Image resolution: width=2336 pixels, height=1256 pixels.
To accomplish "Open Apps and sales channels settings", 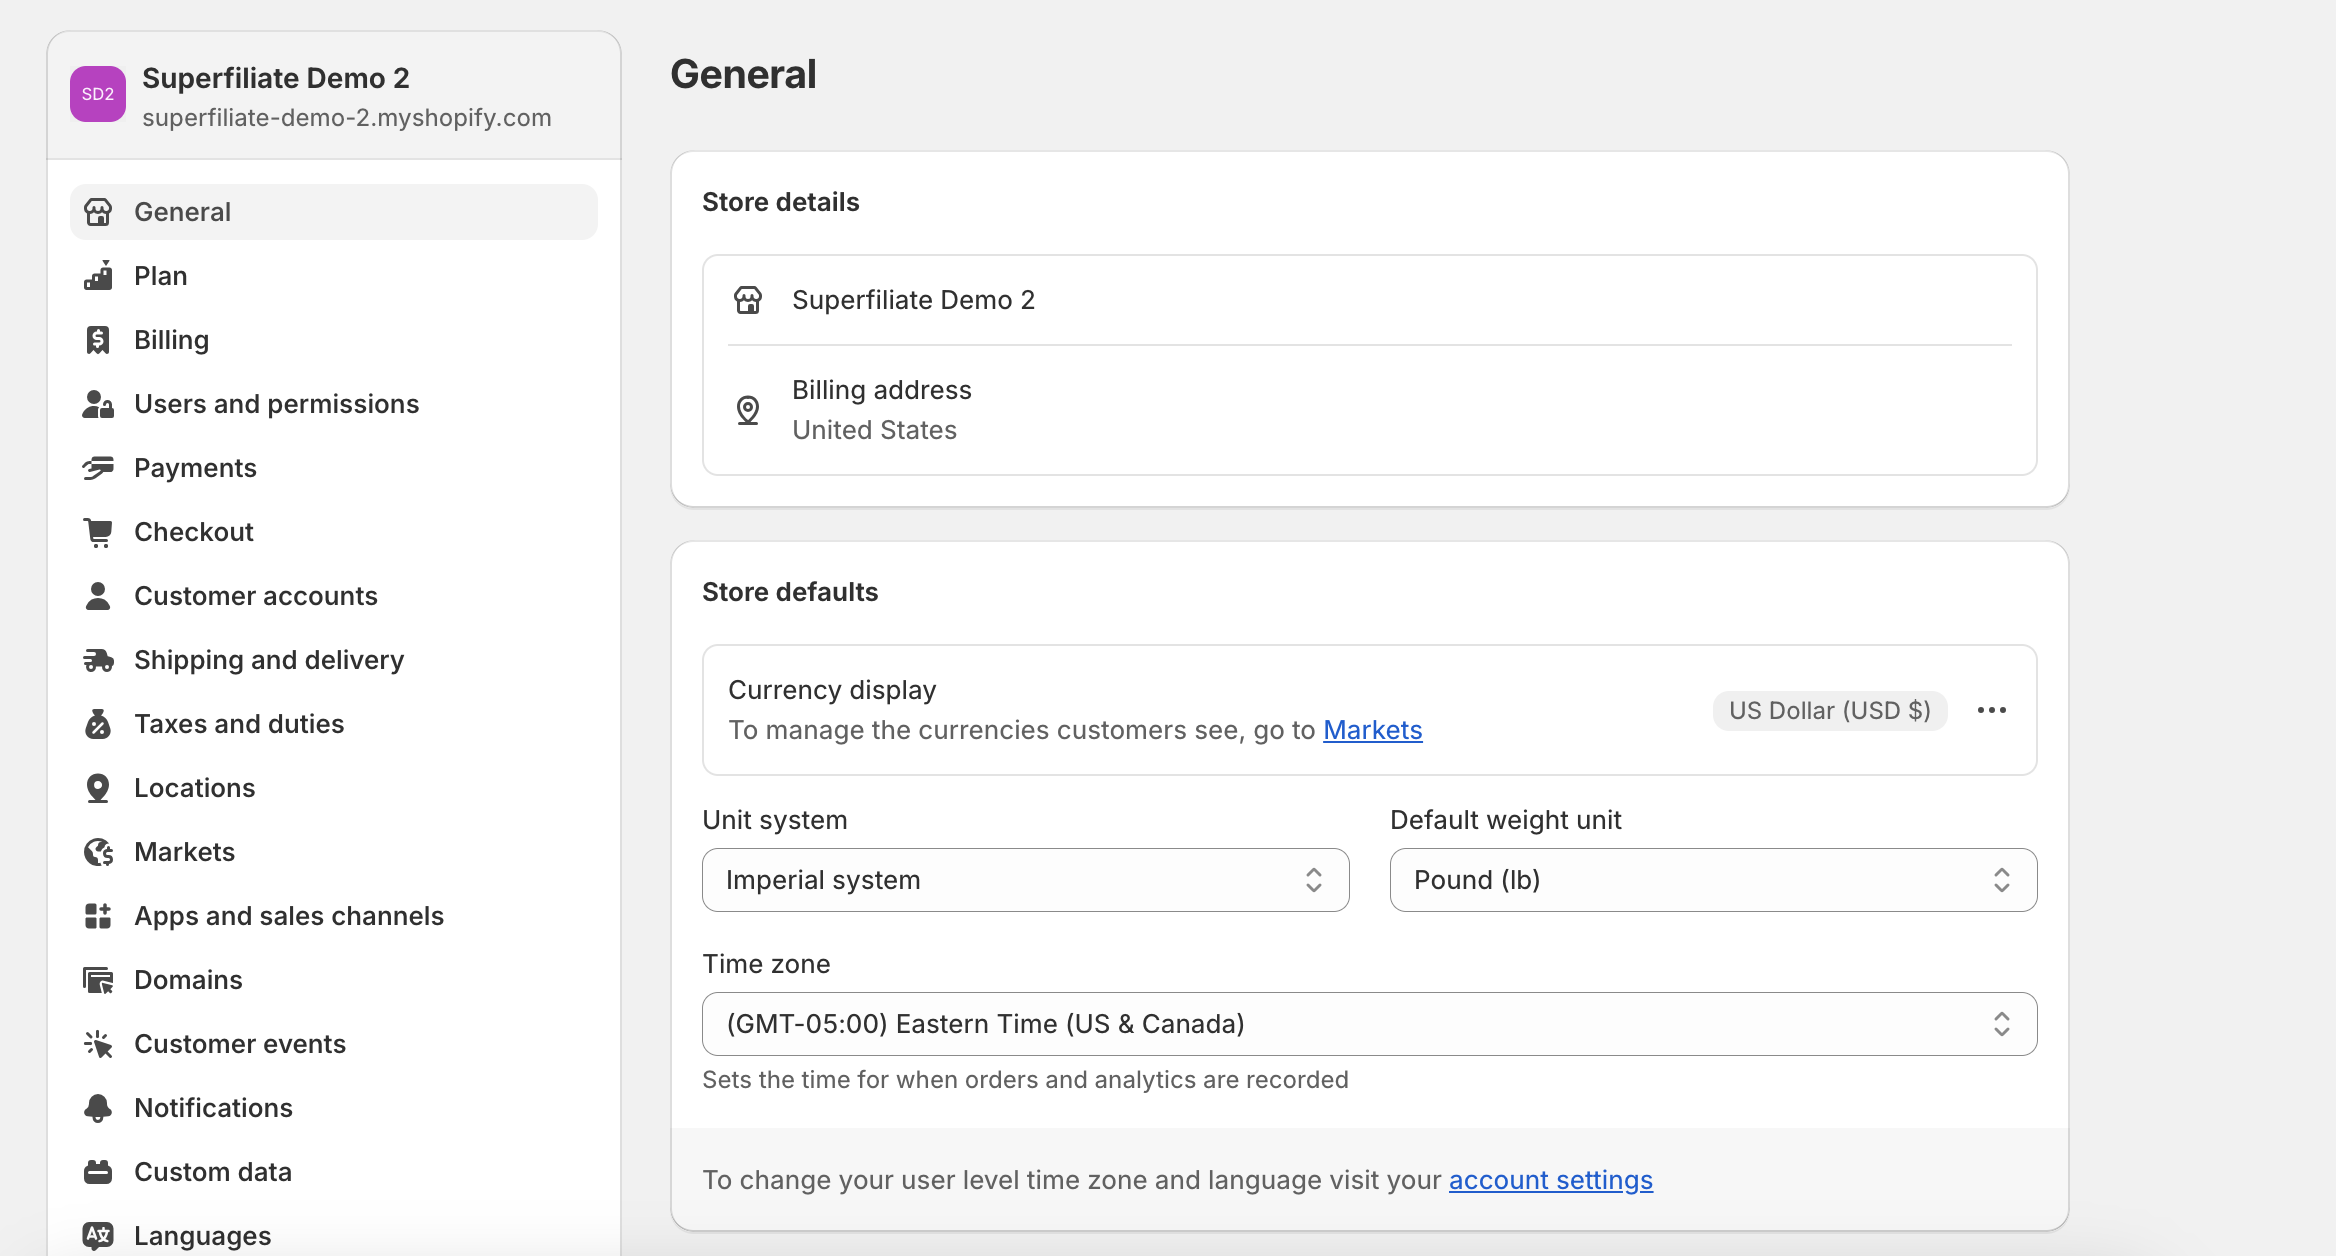I will [334, 916].
